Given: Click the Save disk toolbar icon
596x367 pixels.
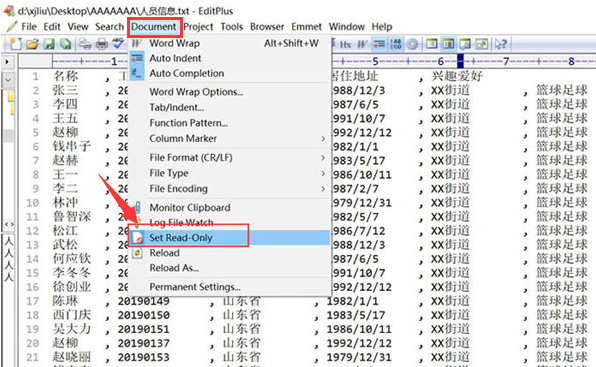Looking at the screenshot, I should coord(49,44).
